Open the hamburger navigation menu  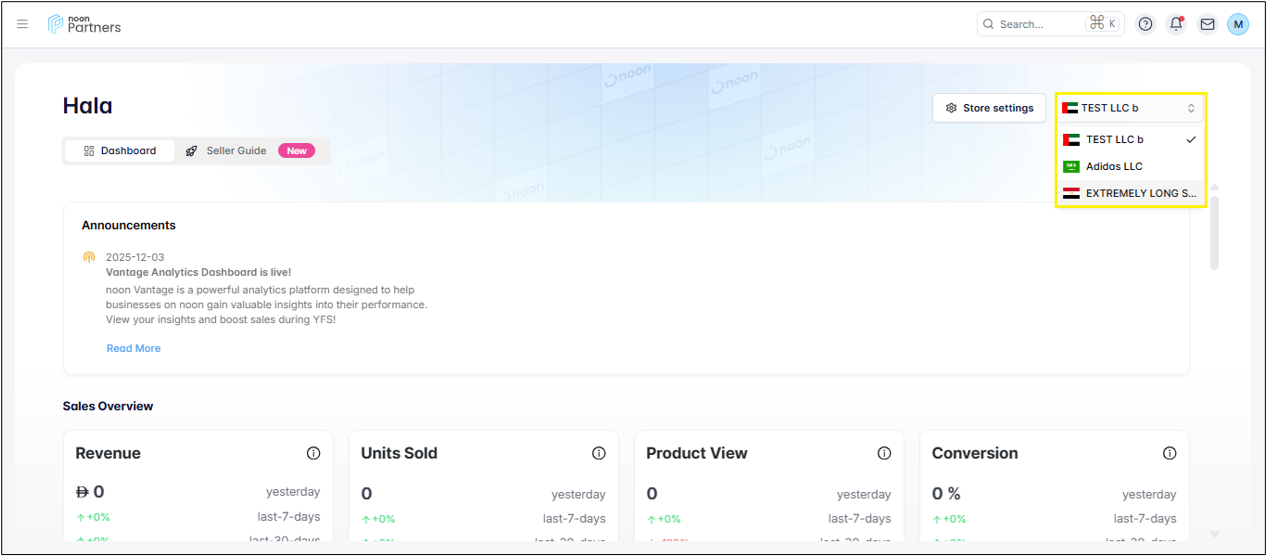point(23,24)
